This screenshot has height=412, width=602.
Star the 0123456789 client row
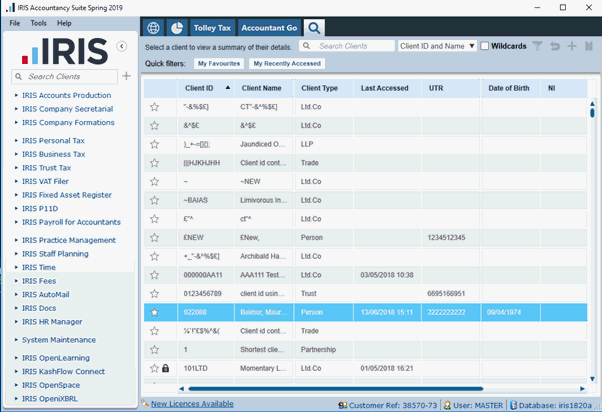click(154, 294)
